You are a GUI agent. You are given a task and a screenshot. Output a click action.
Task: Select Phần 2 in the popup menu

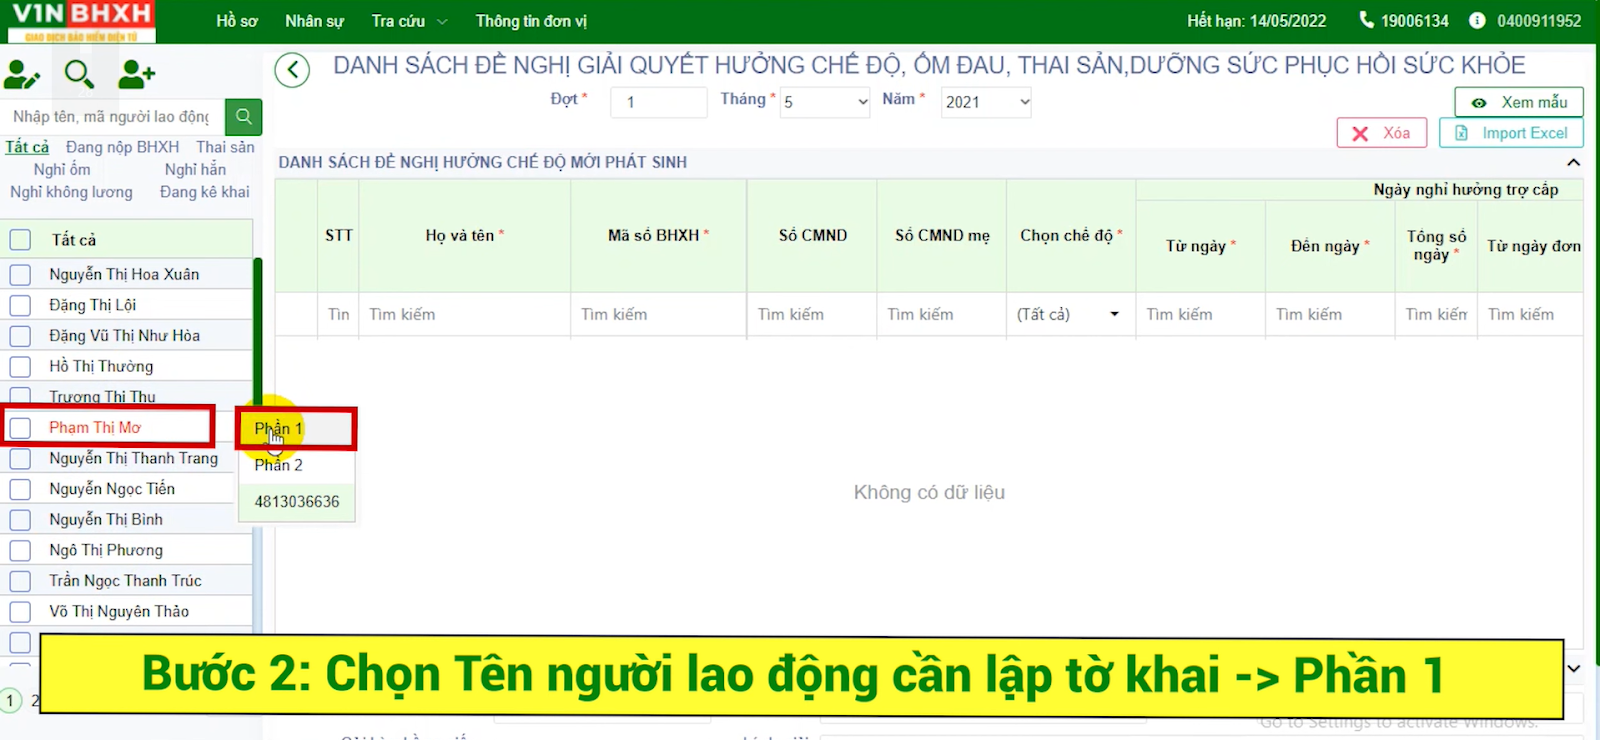coord(296,465)
